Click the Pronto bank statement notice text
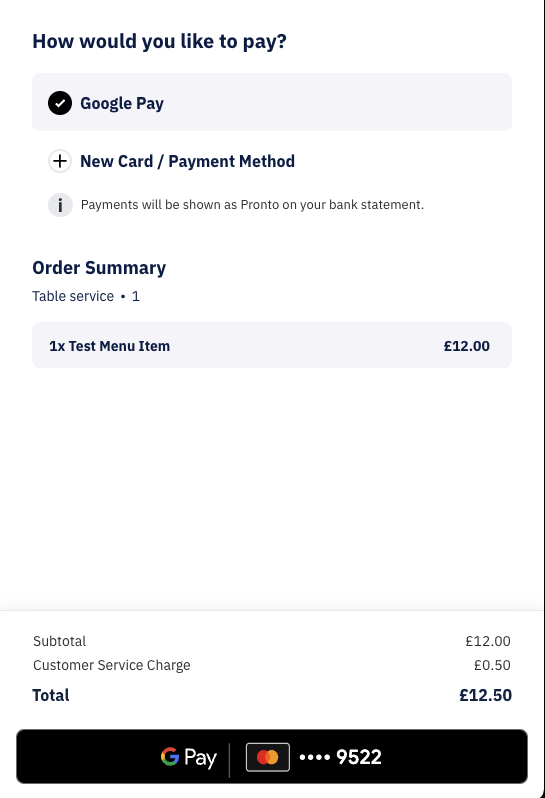 click(252, 205)
